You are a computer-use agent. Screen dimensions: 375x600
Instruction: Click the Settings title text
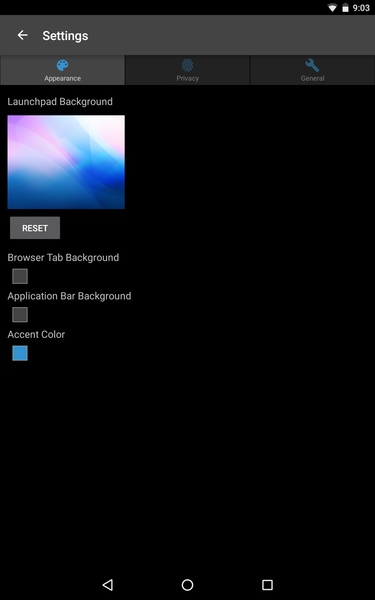[x=65, y=36]
